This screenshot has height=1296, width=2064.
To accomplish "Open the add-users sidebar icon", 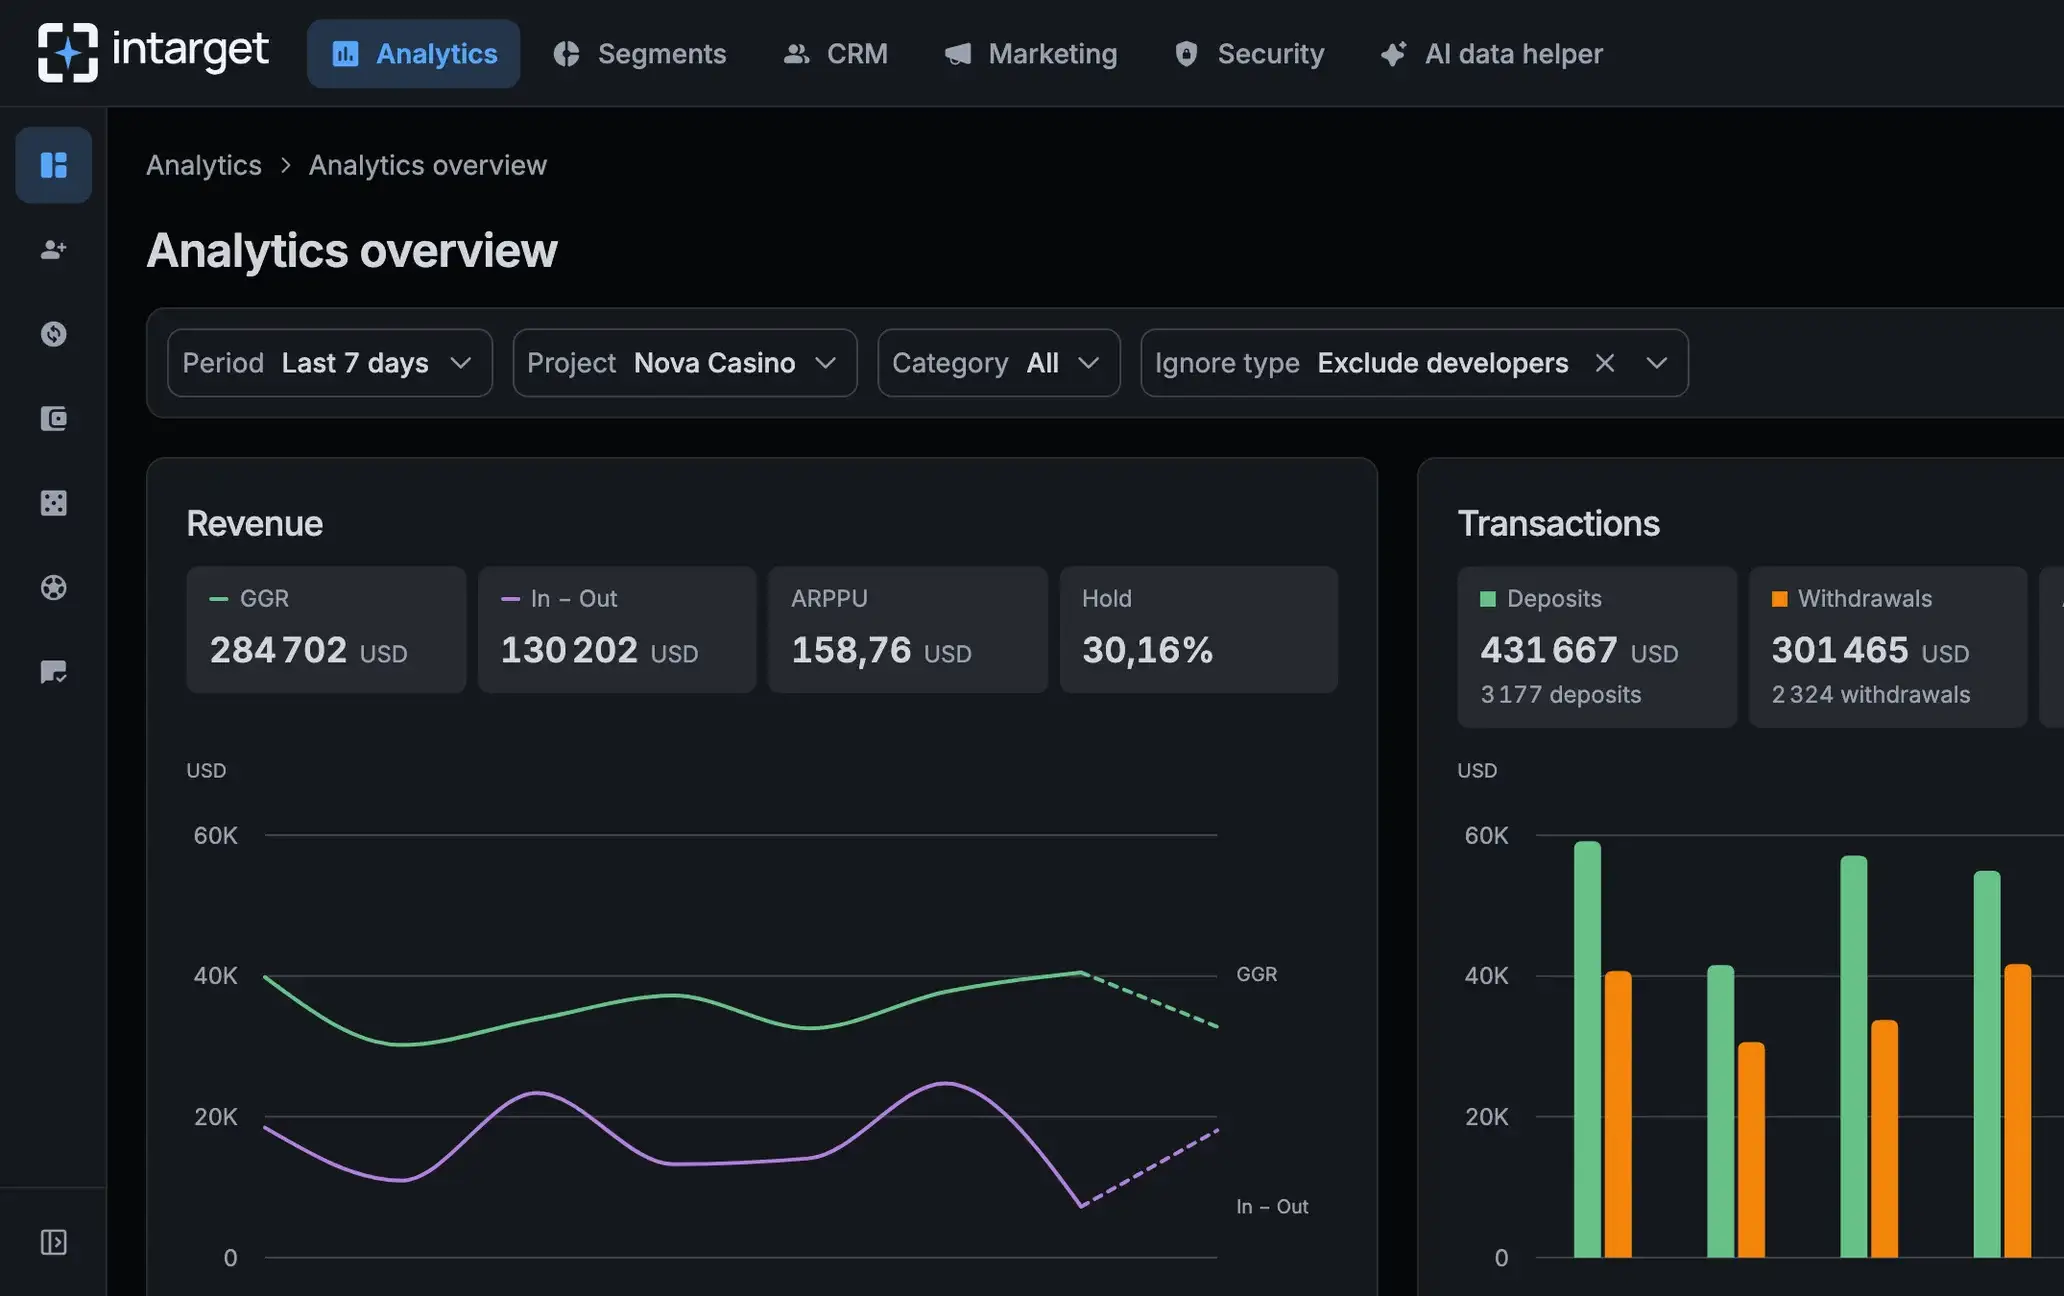I will (x=54, y=249).
